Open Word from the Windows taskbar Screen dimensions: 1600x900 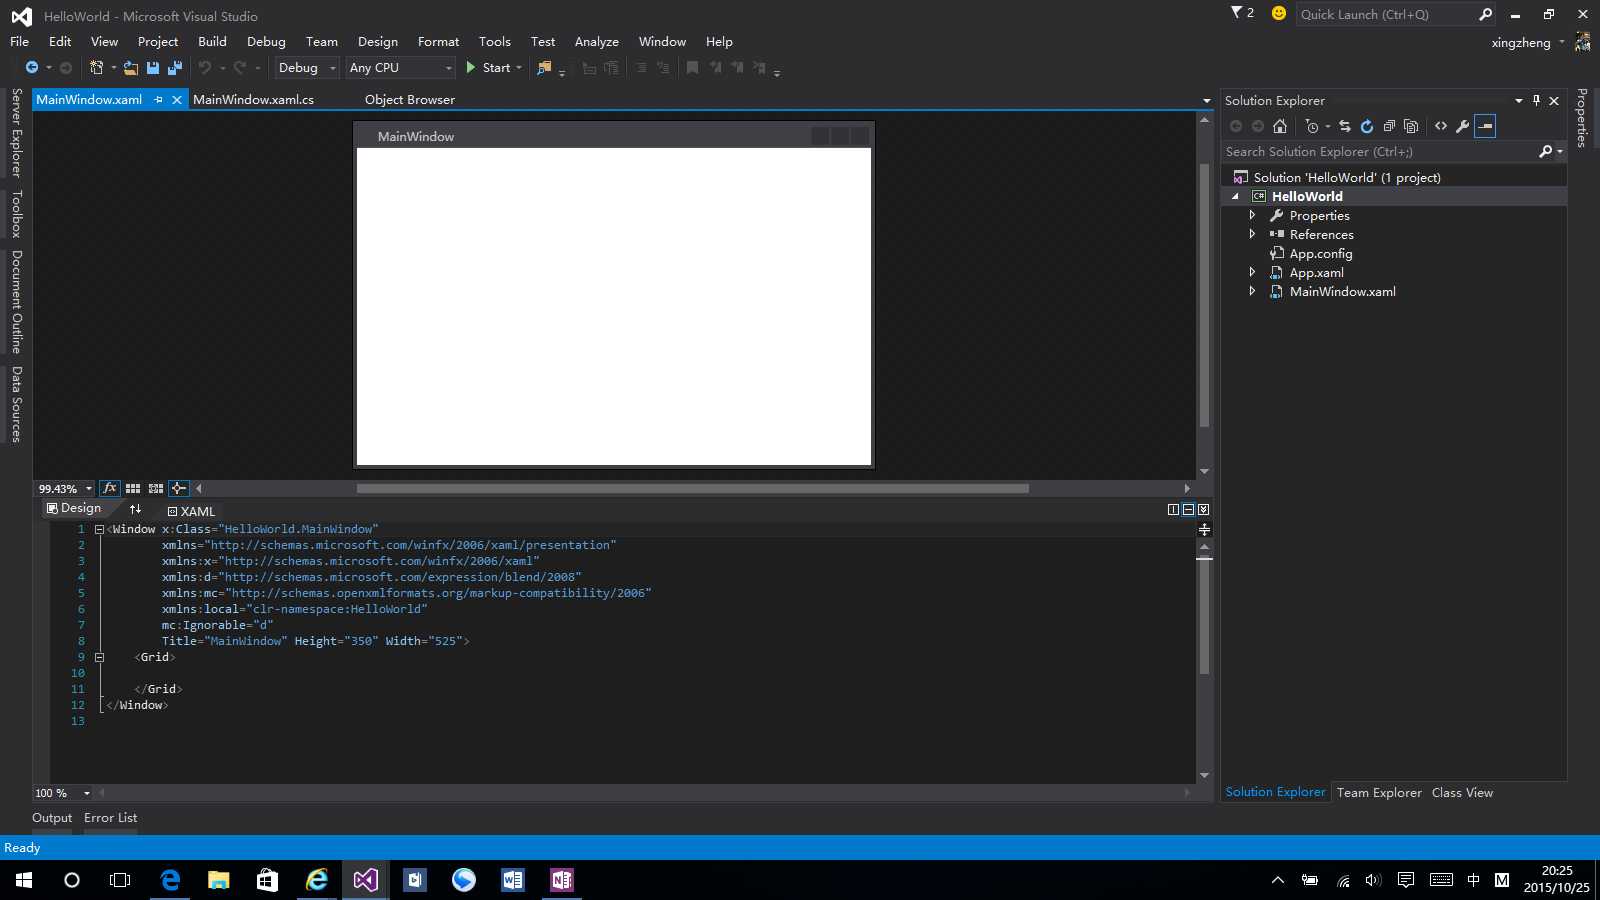513,880
